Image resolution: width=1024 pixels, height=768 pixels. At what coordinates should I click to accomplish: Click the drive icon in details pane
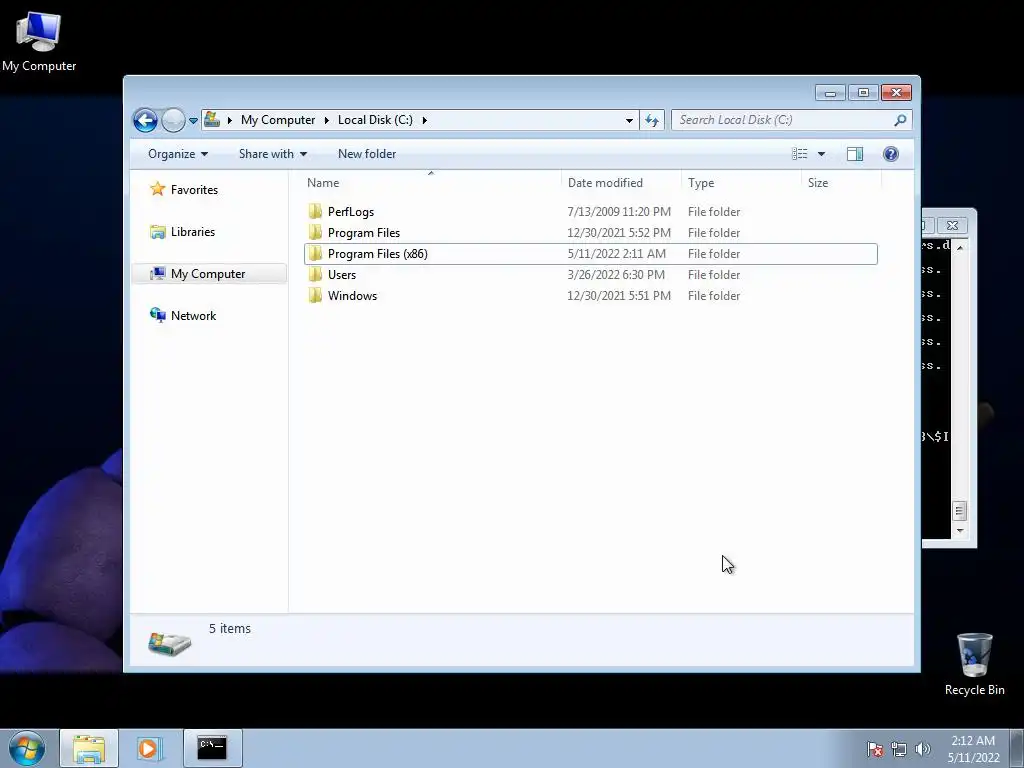click(169, 643)
